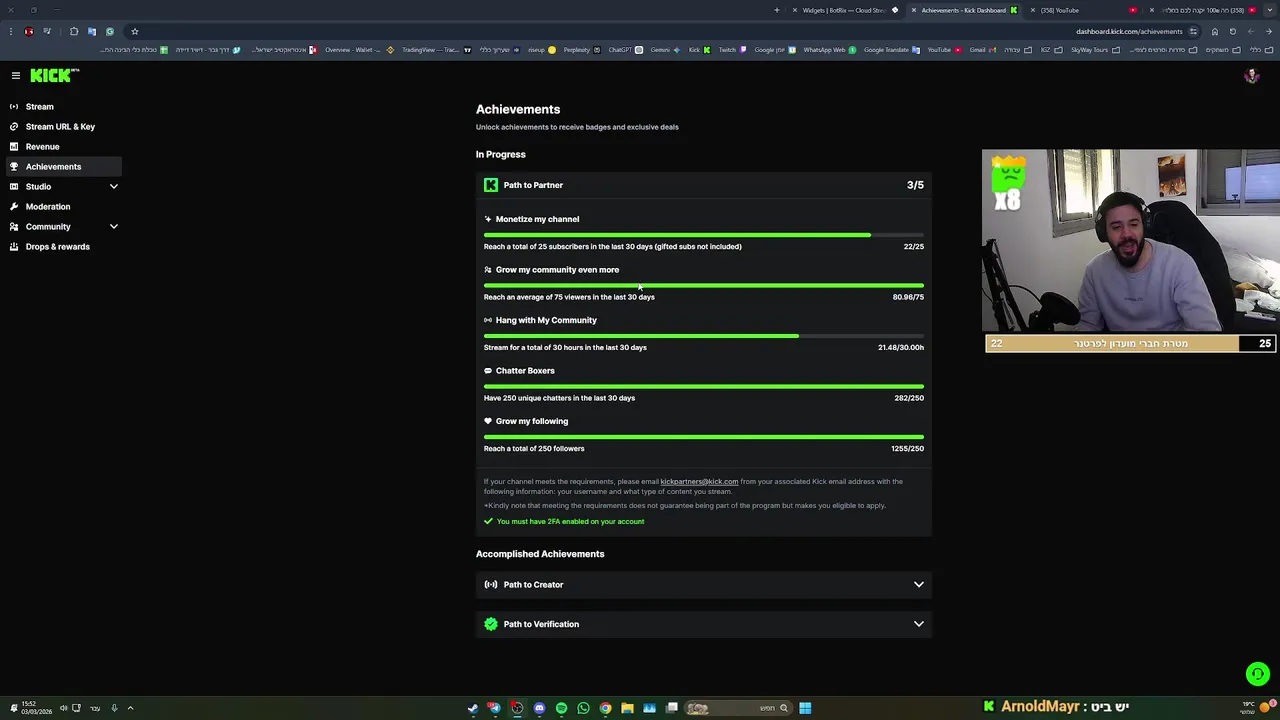
Task: Open Spotify from the taskbar
Action: point(561,708)
